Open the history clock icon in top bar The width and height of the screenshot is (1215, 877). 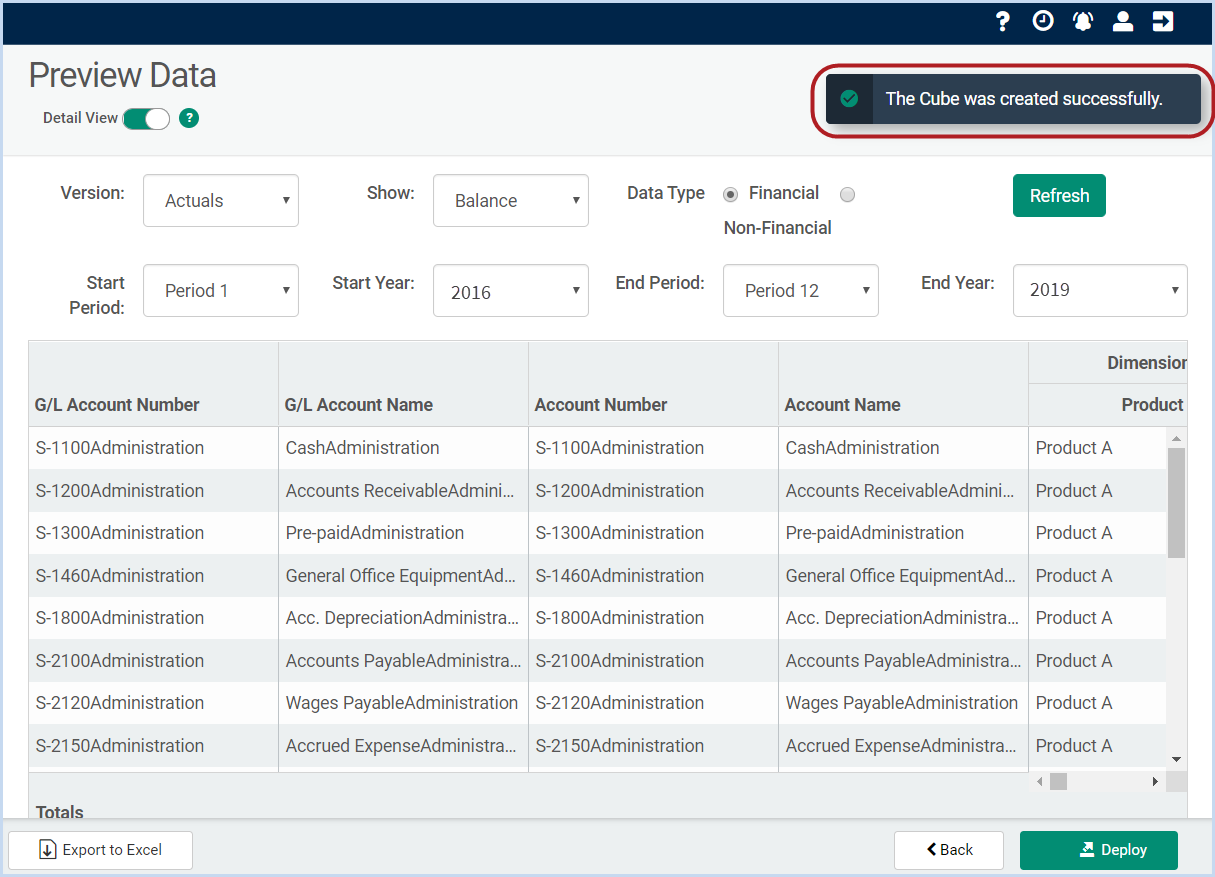(x=1043, y=21)
